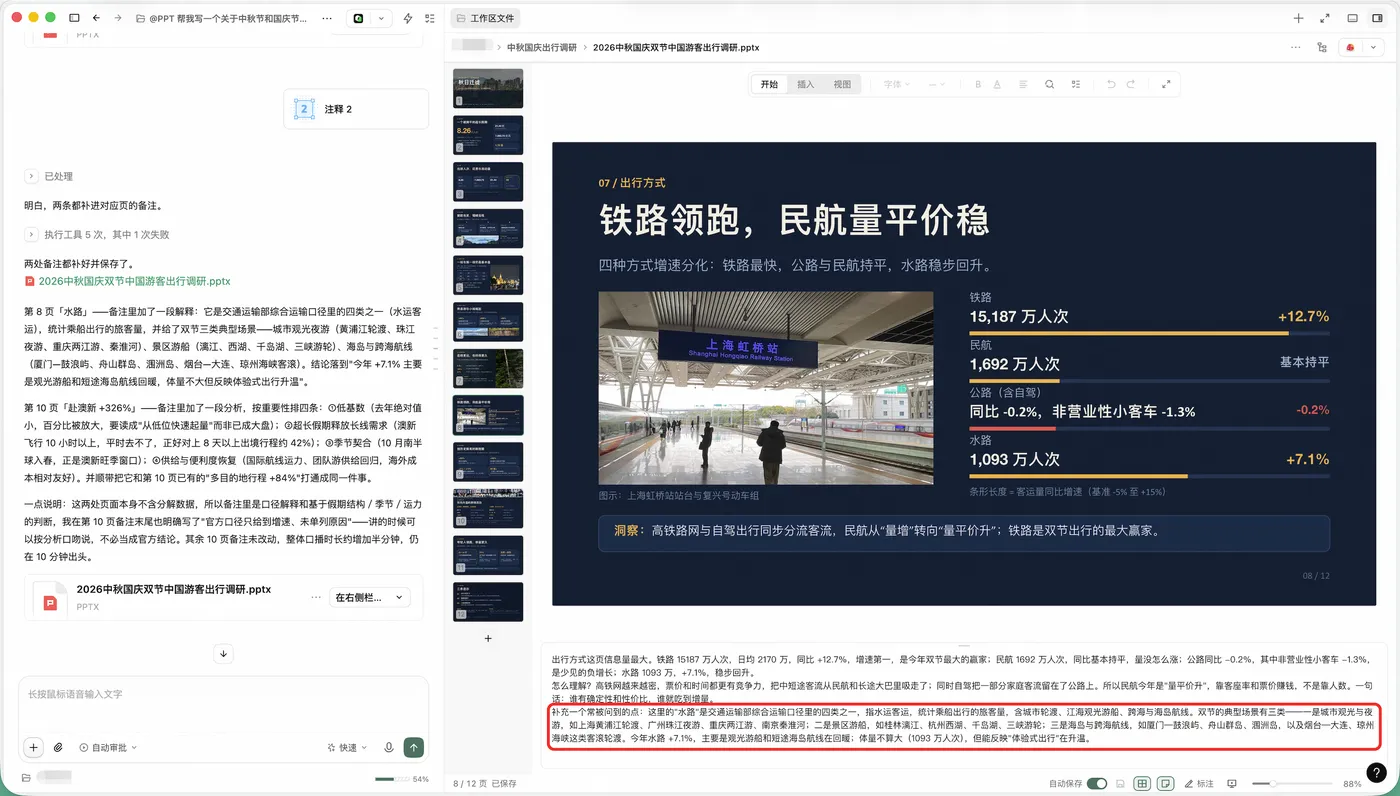The height and width of the screenshot is (796, 1400).
Task: Click the bold B icon in the toolbar
Action: [978, 85]
